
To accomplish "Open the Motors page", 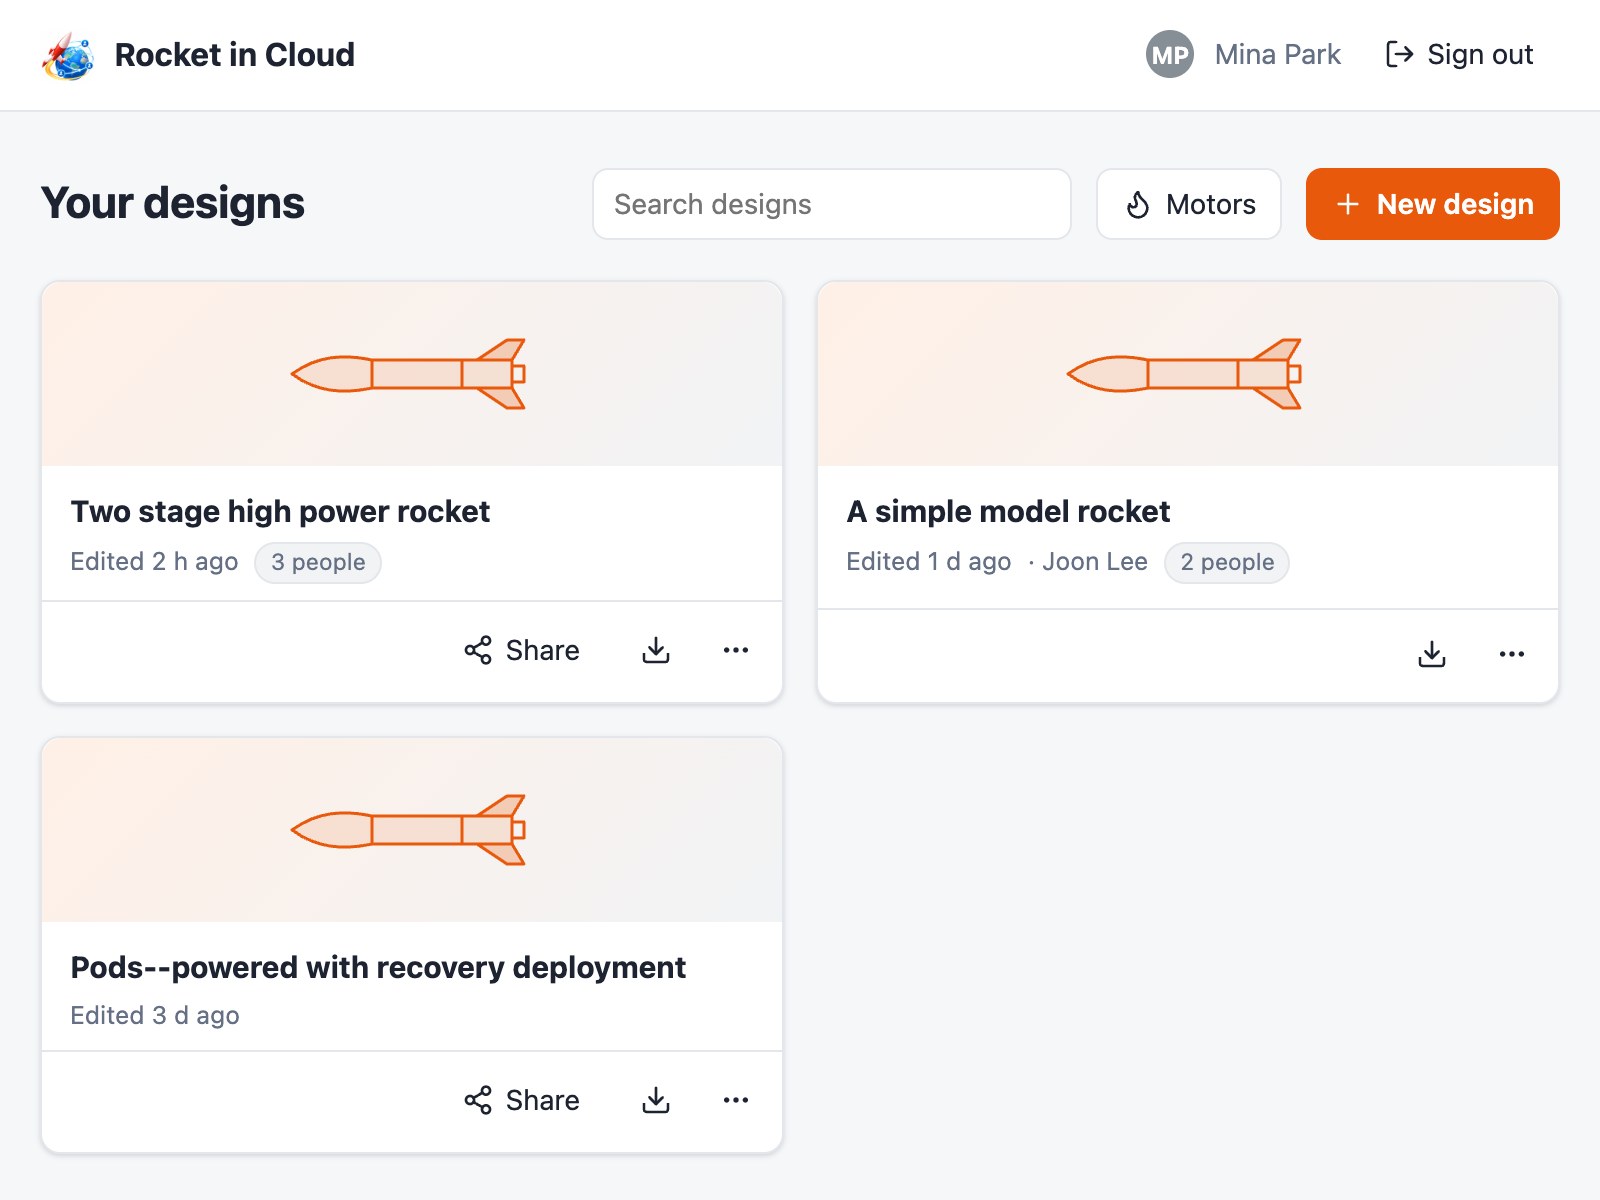I will point(1189,204).
